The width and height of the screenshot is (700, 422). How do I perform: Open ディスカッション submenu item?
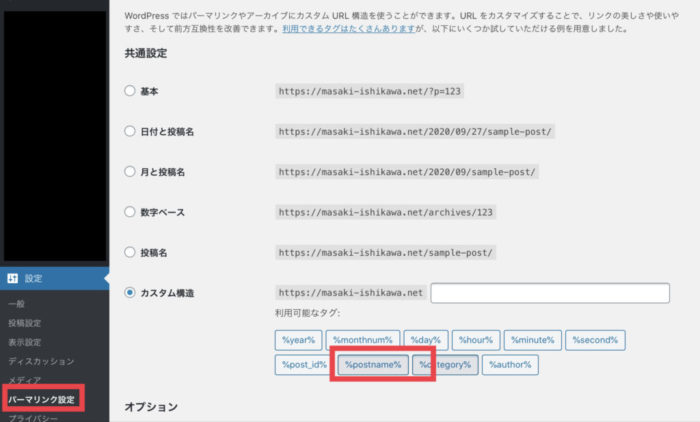[41, 361]
